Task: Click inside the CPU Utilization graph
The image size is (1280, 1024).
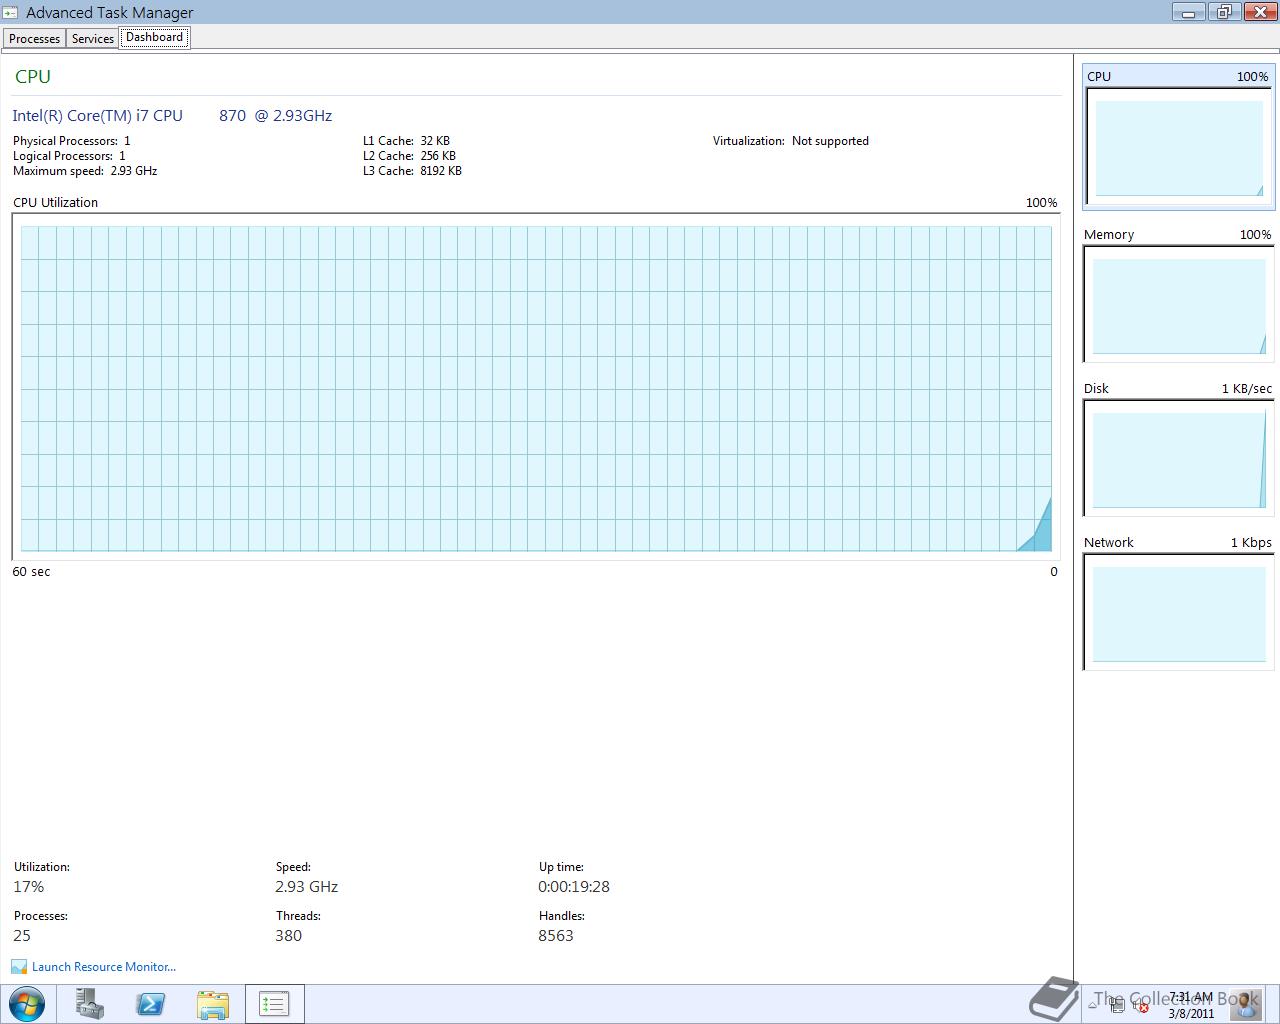Action: click(x=536, y=388)
